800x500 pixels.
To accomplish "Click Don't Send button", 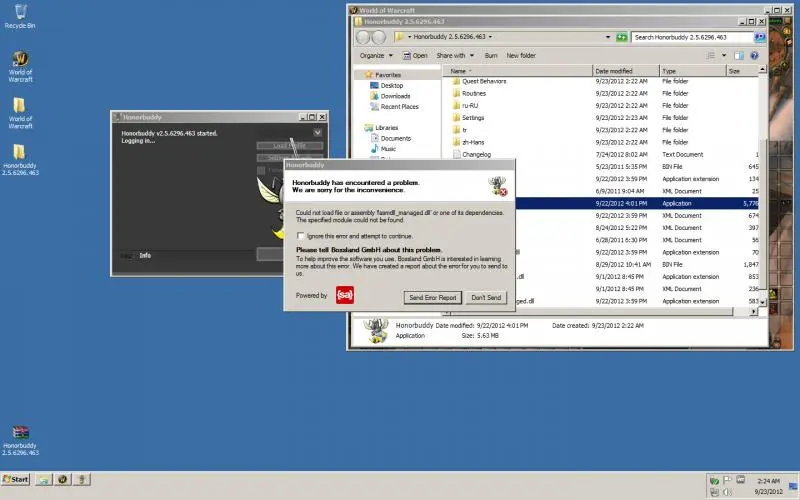I will (486, 297).
